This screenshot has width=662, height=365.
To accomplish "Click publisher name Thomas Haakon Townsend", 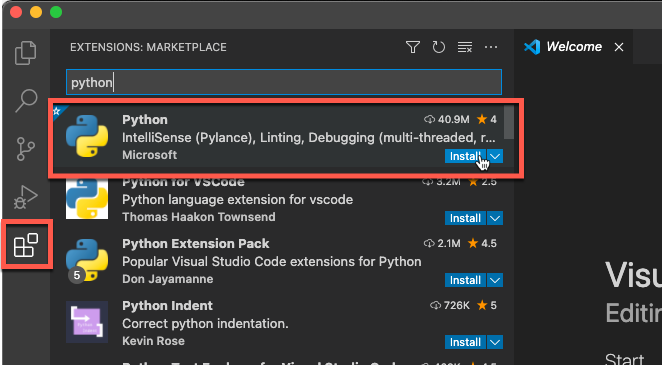I will click(198, 217).
